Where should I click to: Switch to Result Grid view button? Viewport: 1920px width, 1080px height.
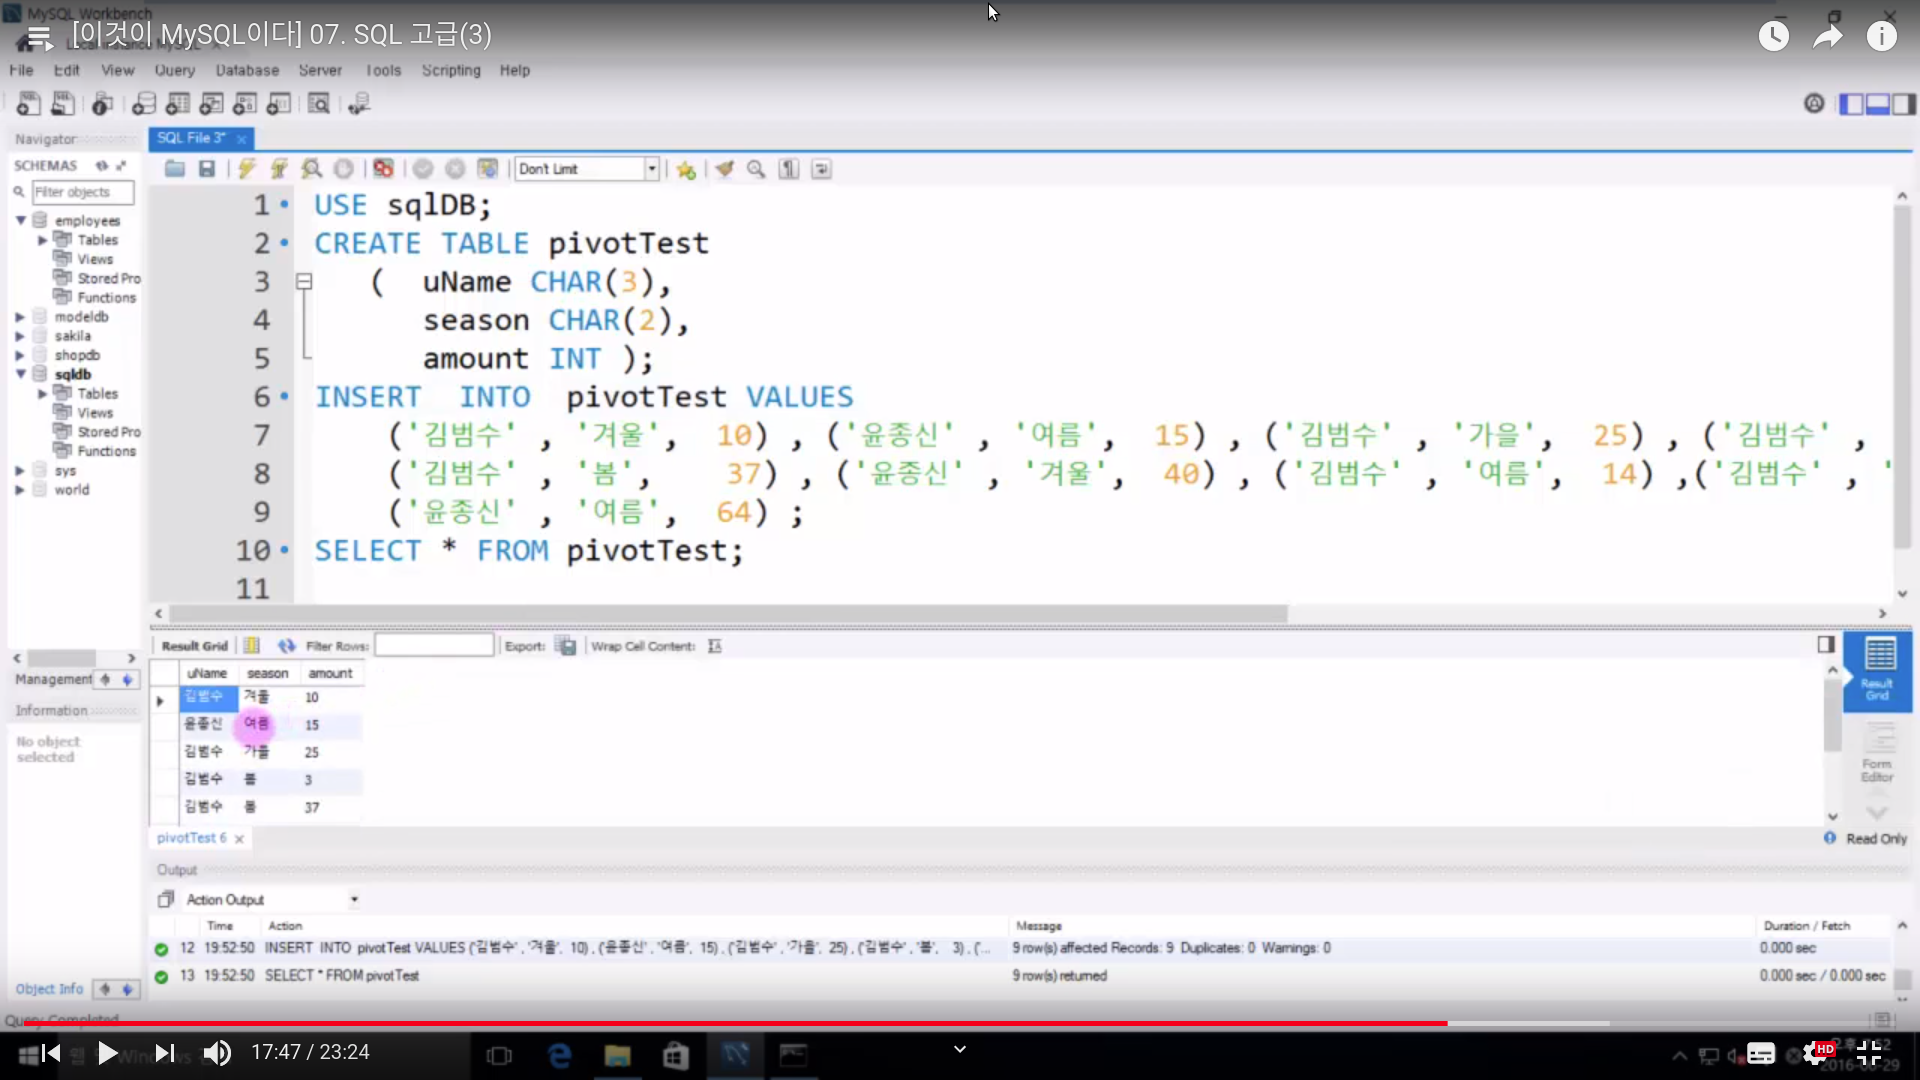pos(1879,670)
